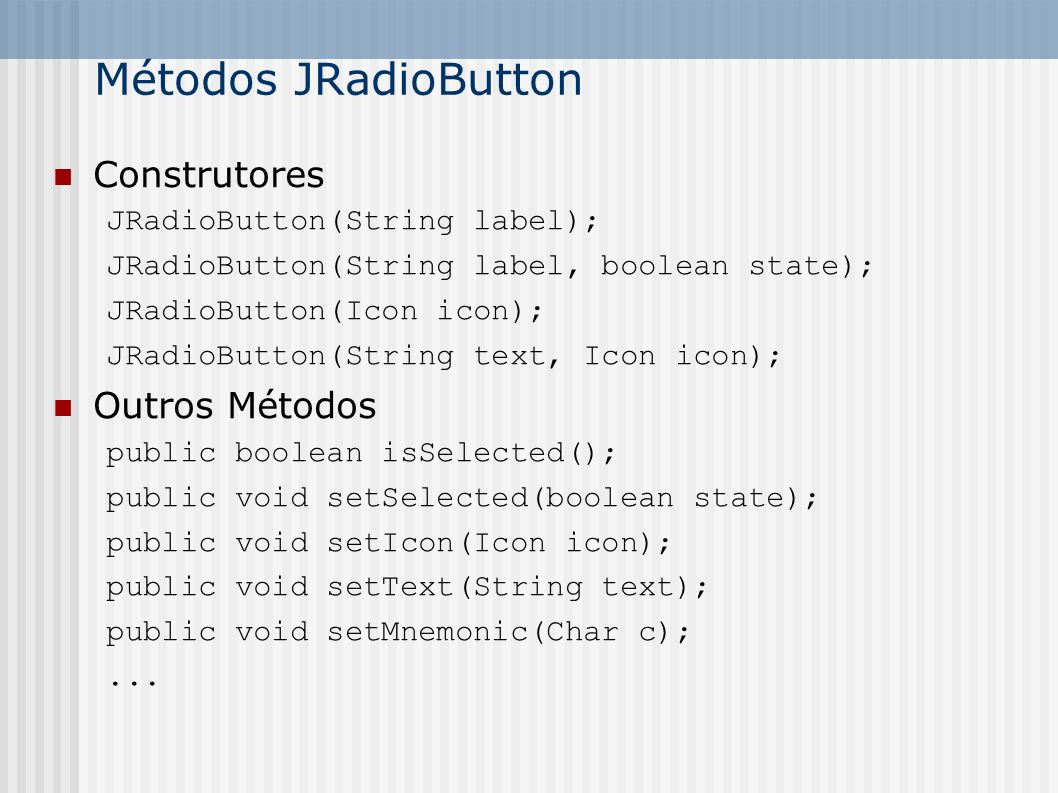The width and height of the screenshot is (1058, 793).
Task: Click the JRadioButton(String text, Icon icon); line
Action: pos(444,356)
